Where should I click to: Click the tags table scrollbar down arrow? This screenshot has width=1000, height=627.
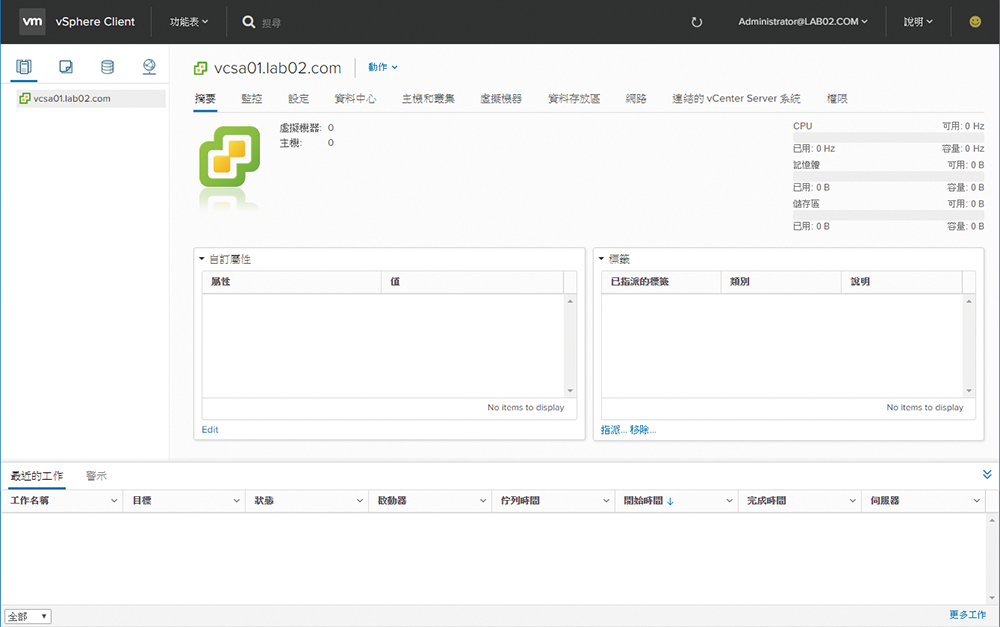(x=969, y=390)
